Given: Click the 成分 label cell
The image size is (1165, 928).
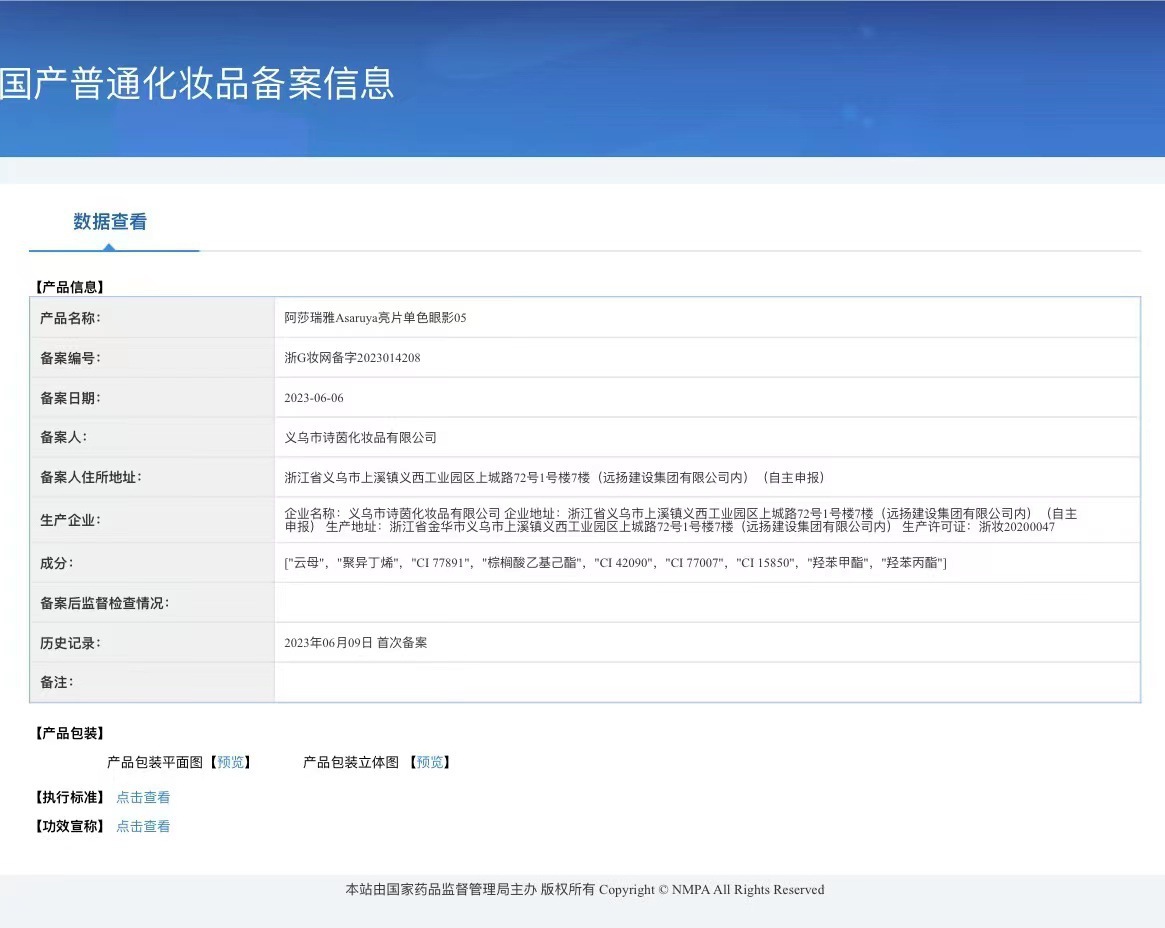Looking at the screenshot, I should pos(152,563).
